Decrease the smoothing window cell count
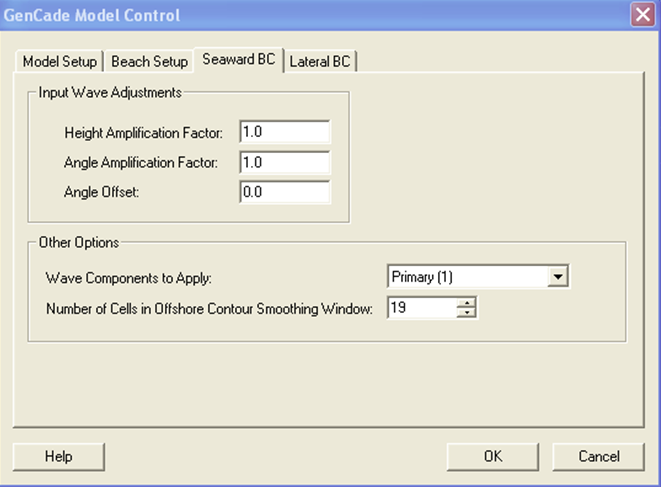 (x=466, y=313)
